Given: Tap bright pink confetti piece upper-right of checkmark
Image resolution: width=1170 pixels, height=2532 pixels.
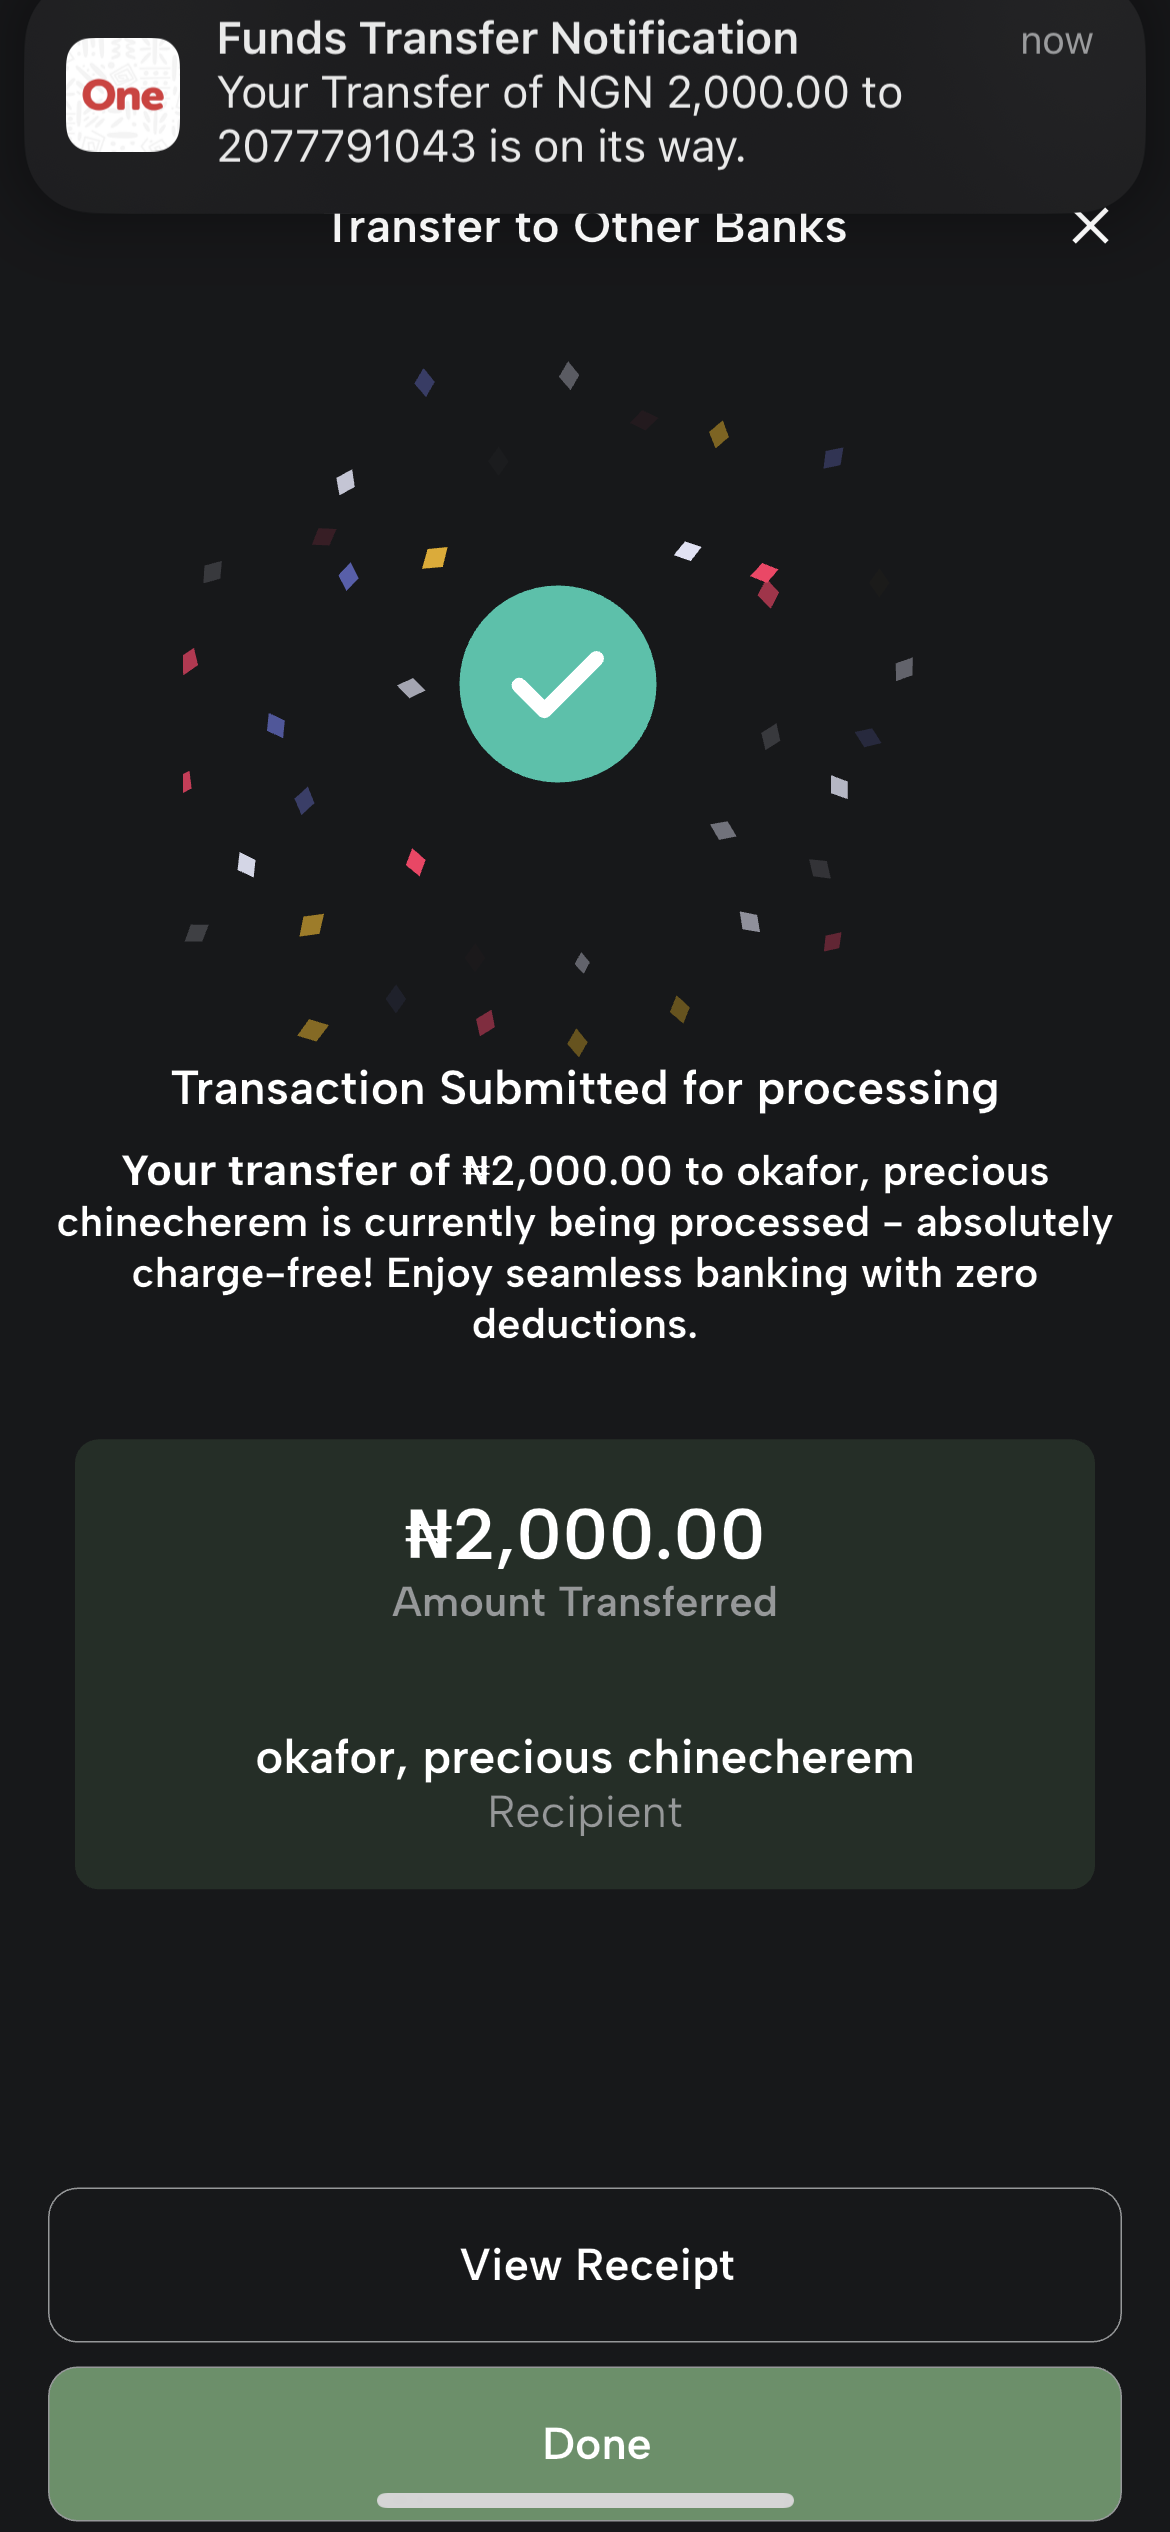Looking at the screenshot, I should click(765, 574).
